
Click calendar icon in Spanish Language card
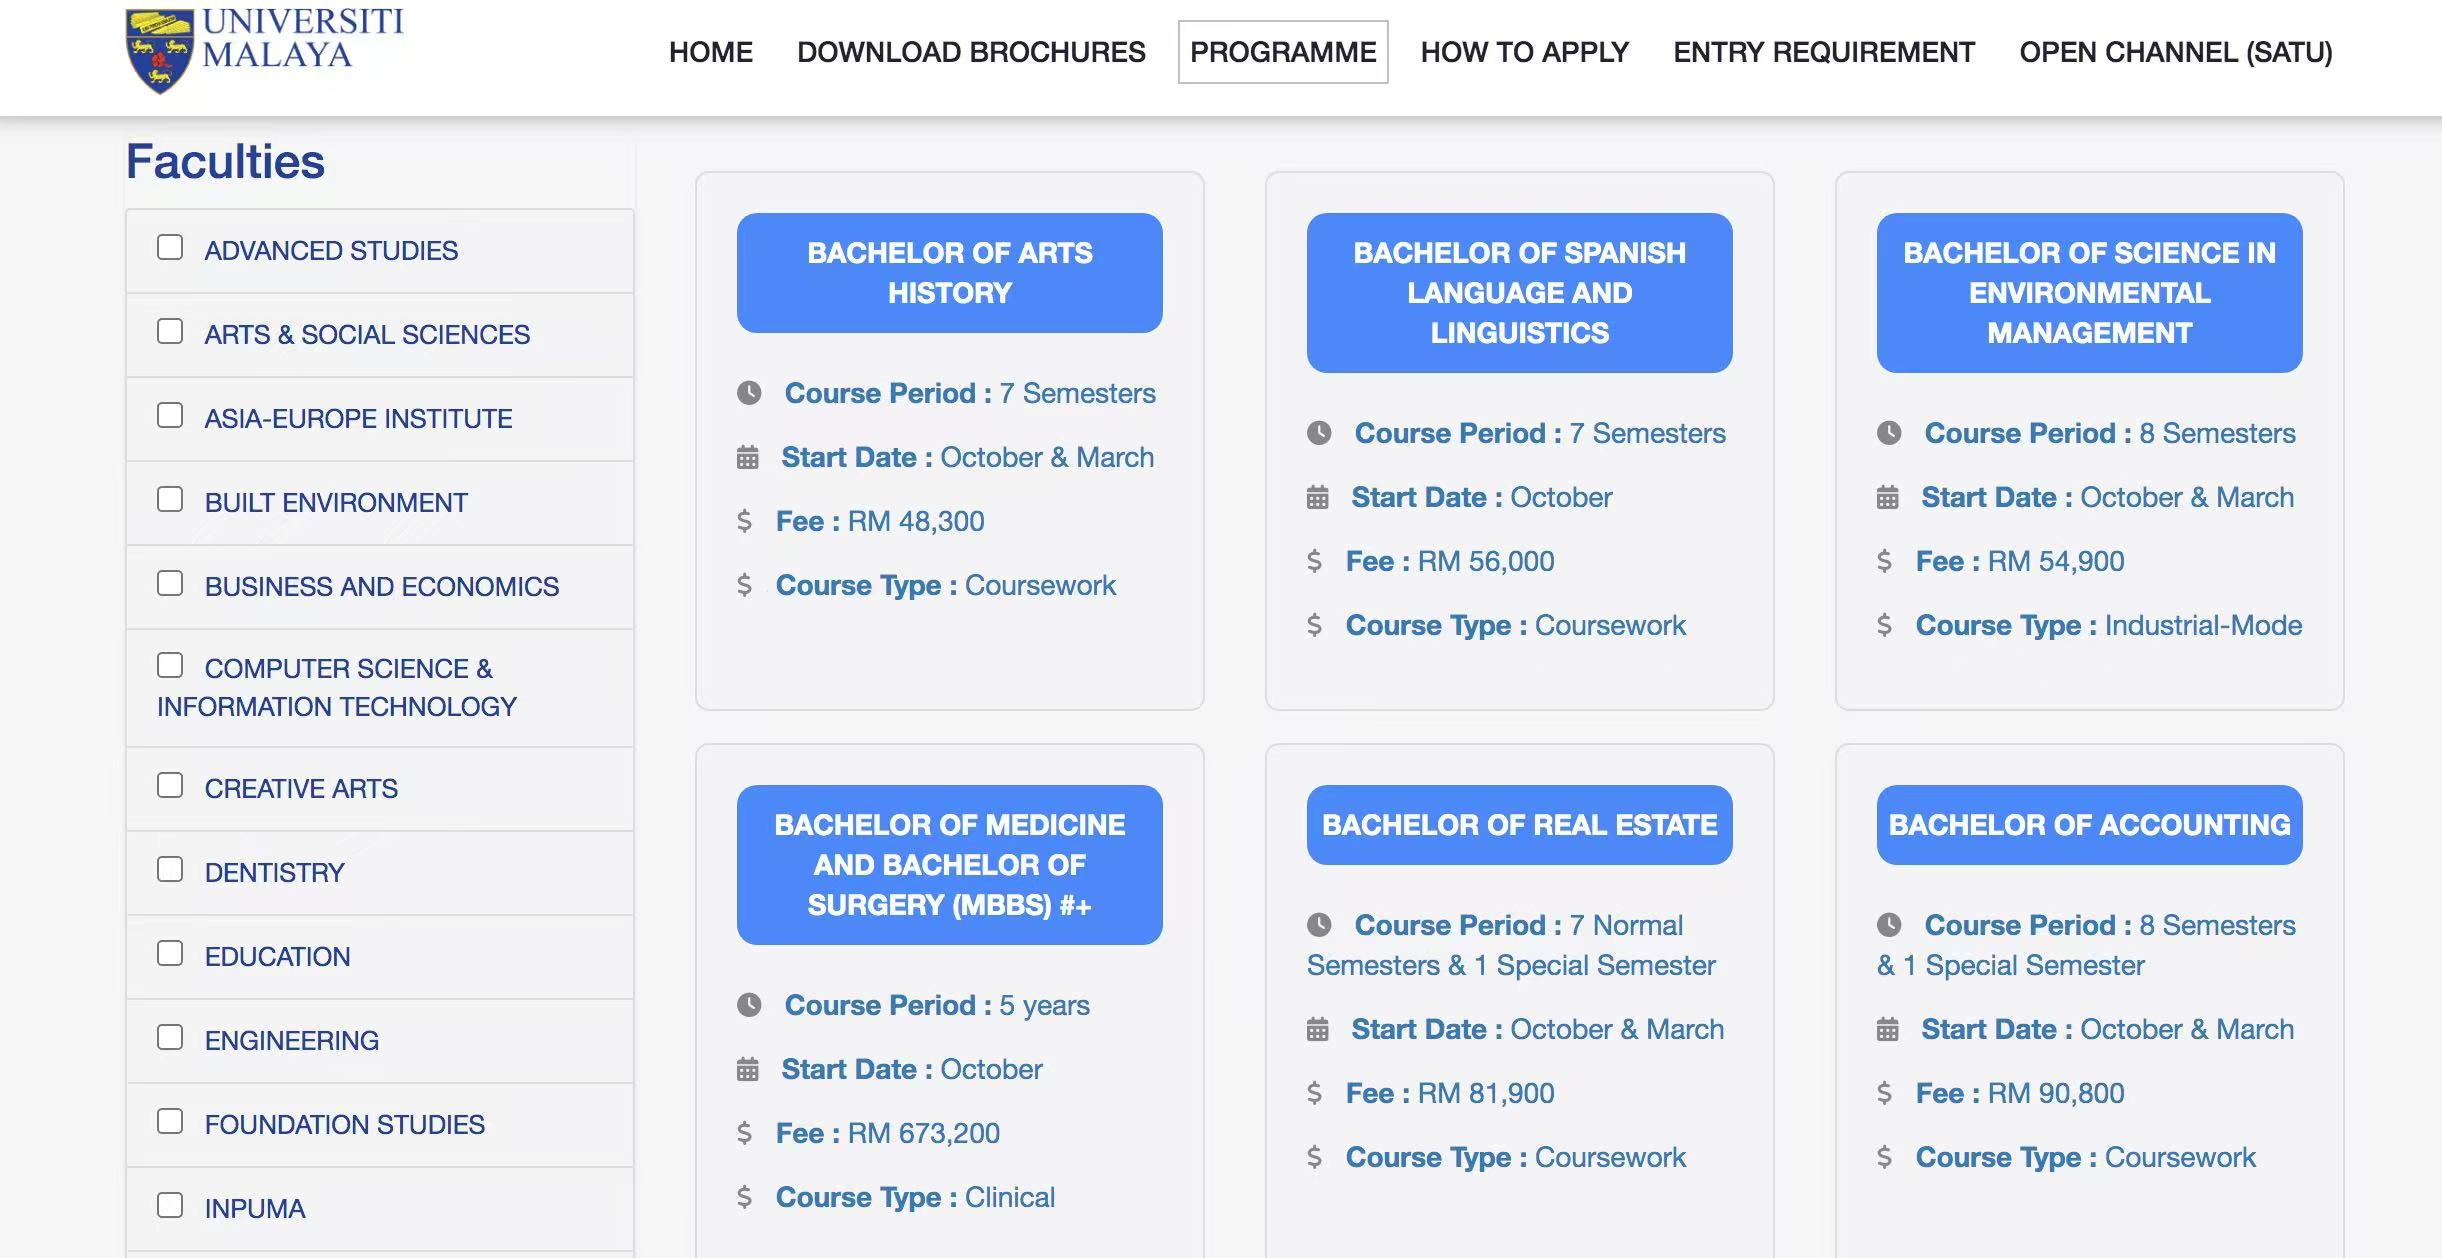click(x=1318, y=497)
